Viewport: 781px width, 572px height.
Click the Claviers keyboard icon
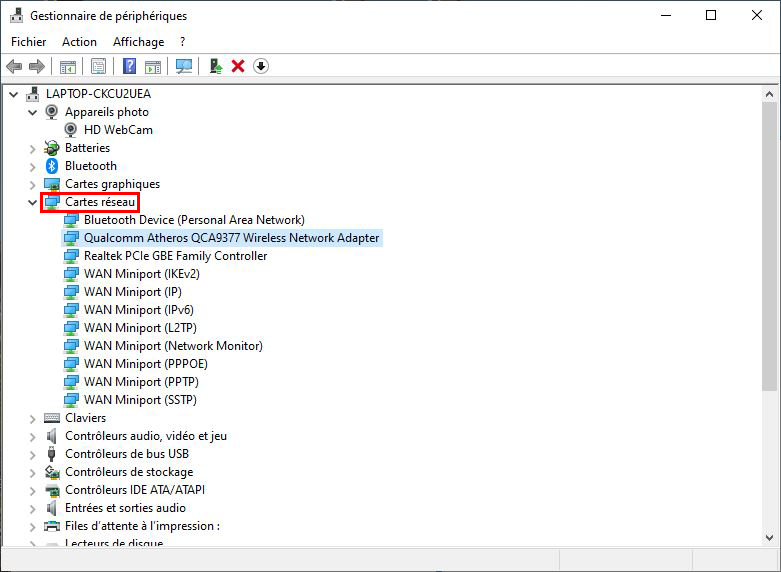pyautogui.click(x=52, y=418)
